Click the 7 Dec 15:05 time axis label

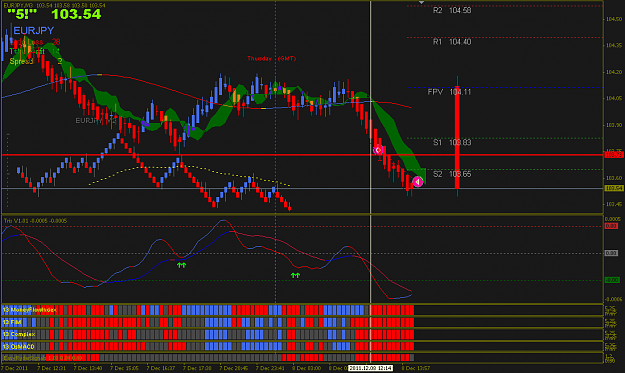(x=124, y=368)
